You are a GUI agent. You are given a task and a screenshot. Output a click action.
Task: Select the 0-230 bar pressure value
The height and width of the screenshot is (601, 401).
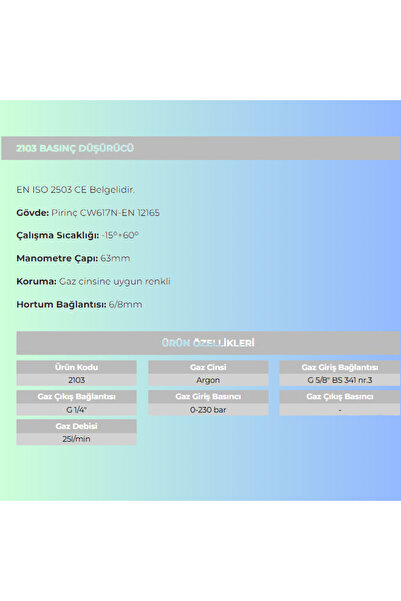coord(208,409)
